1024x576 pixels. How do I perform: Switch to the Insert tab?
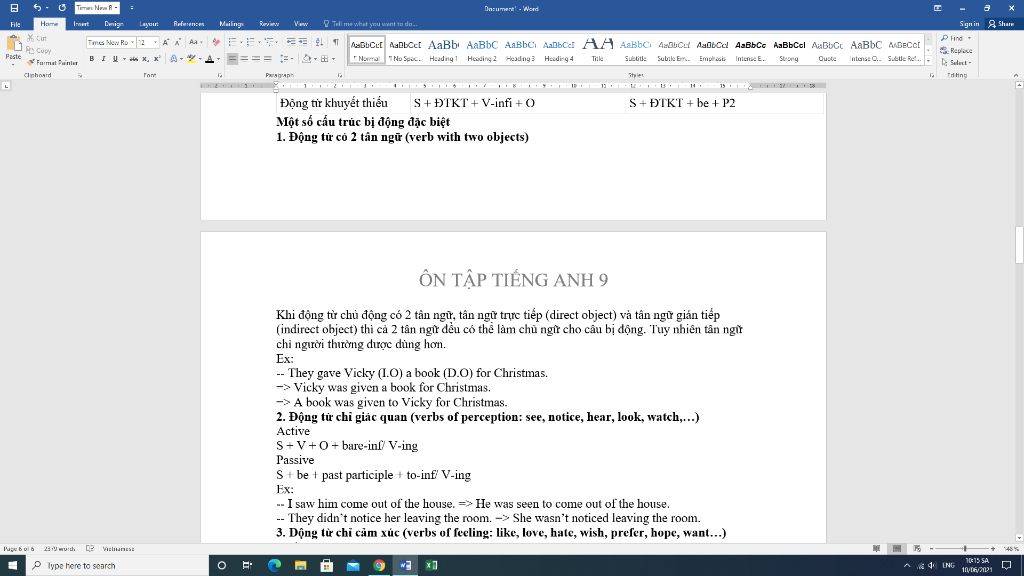(x=81, y=24)
